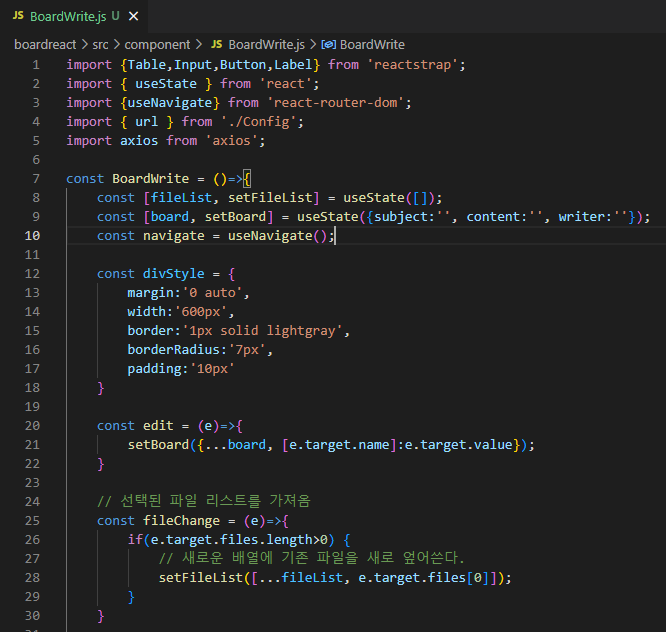666x632 pixels.
Task: Select the BoardWrite.js tab
Action: coord(74,16)
